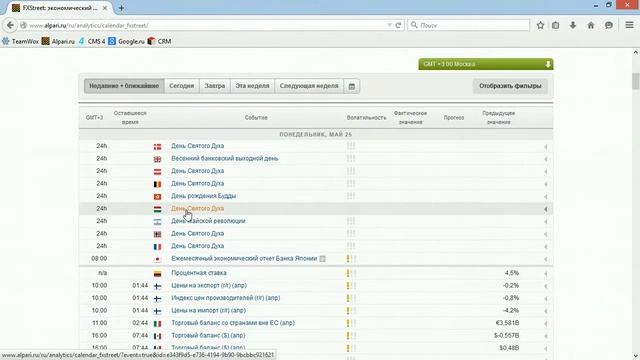Click the Israel flag by День Майской революции

pyautogui.click(x=157, y=222)
